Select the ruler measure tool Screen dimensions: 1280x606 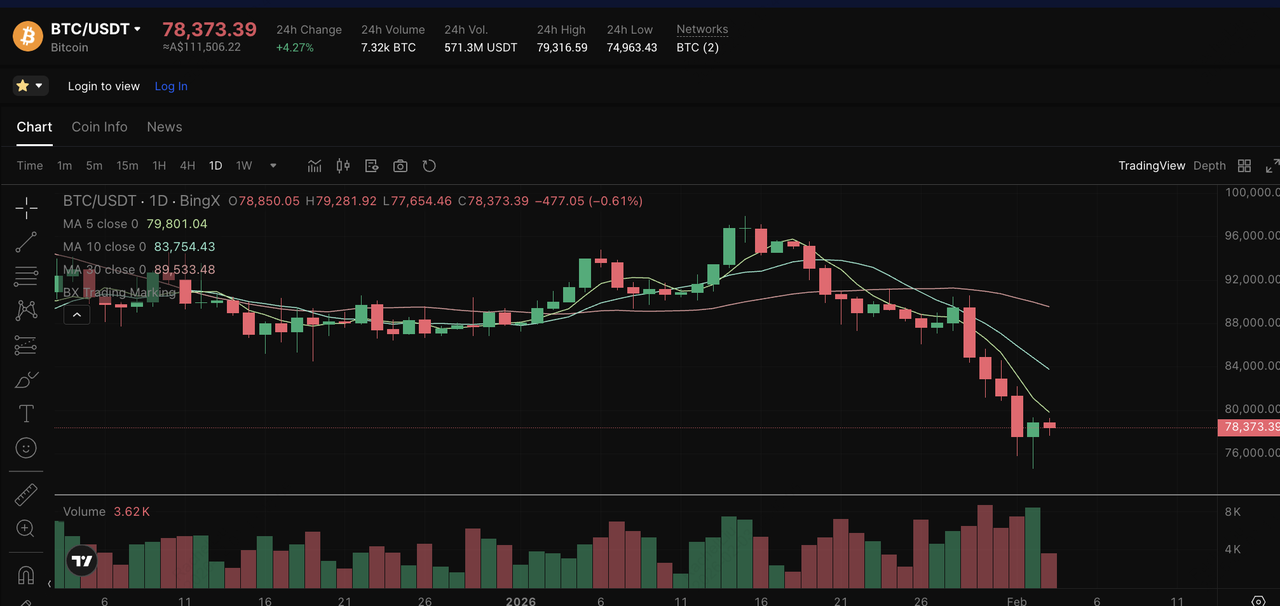[x=26, y=495]
